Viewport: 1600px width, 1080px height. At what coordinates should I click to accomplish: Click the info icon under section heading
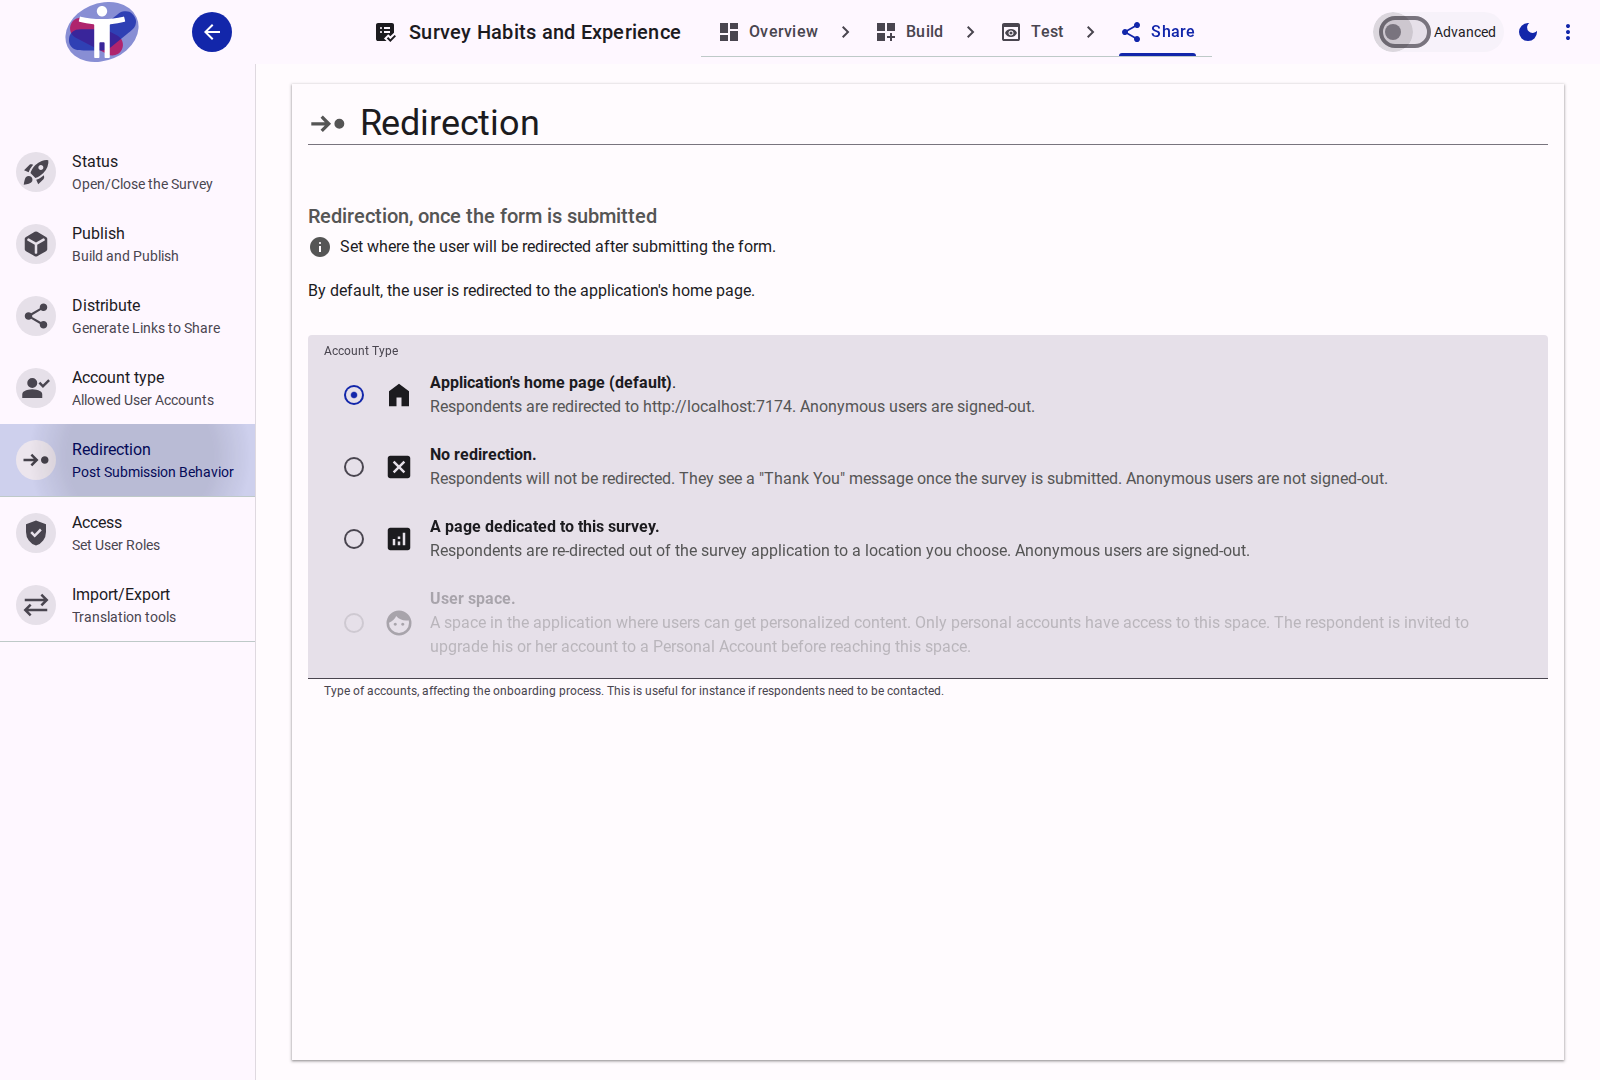pos(320,247)
